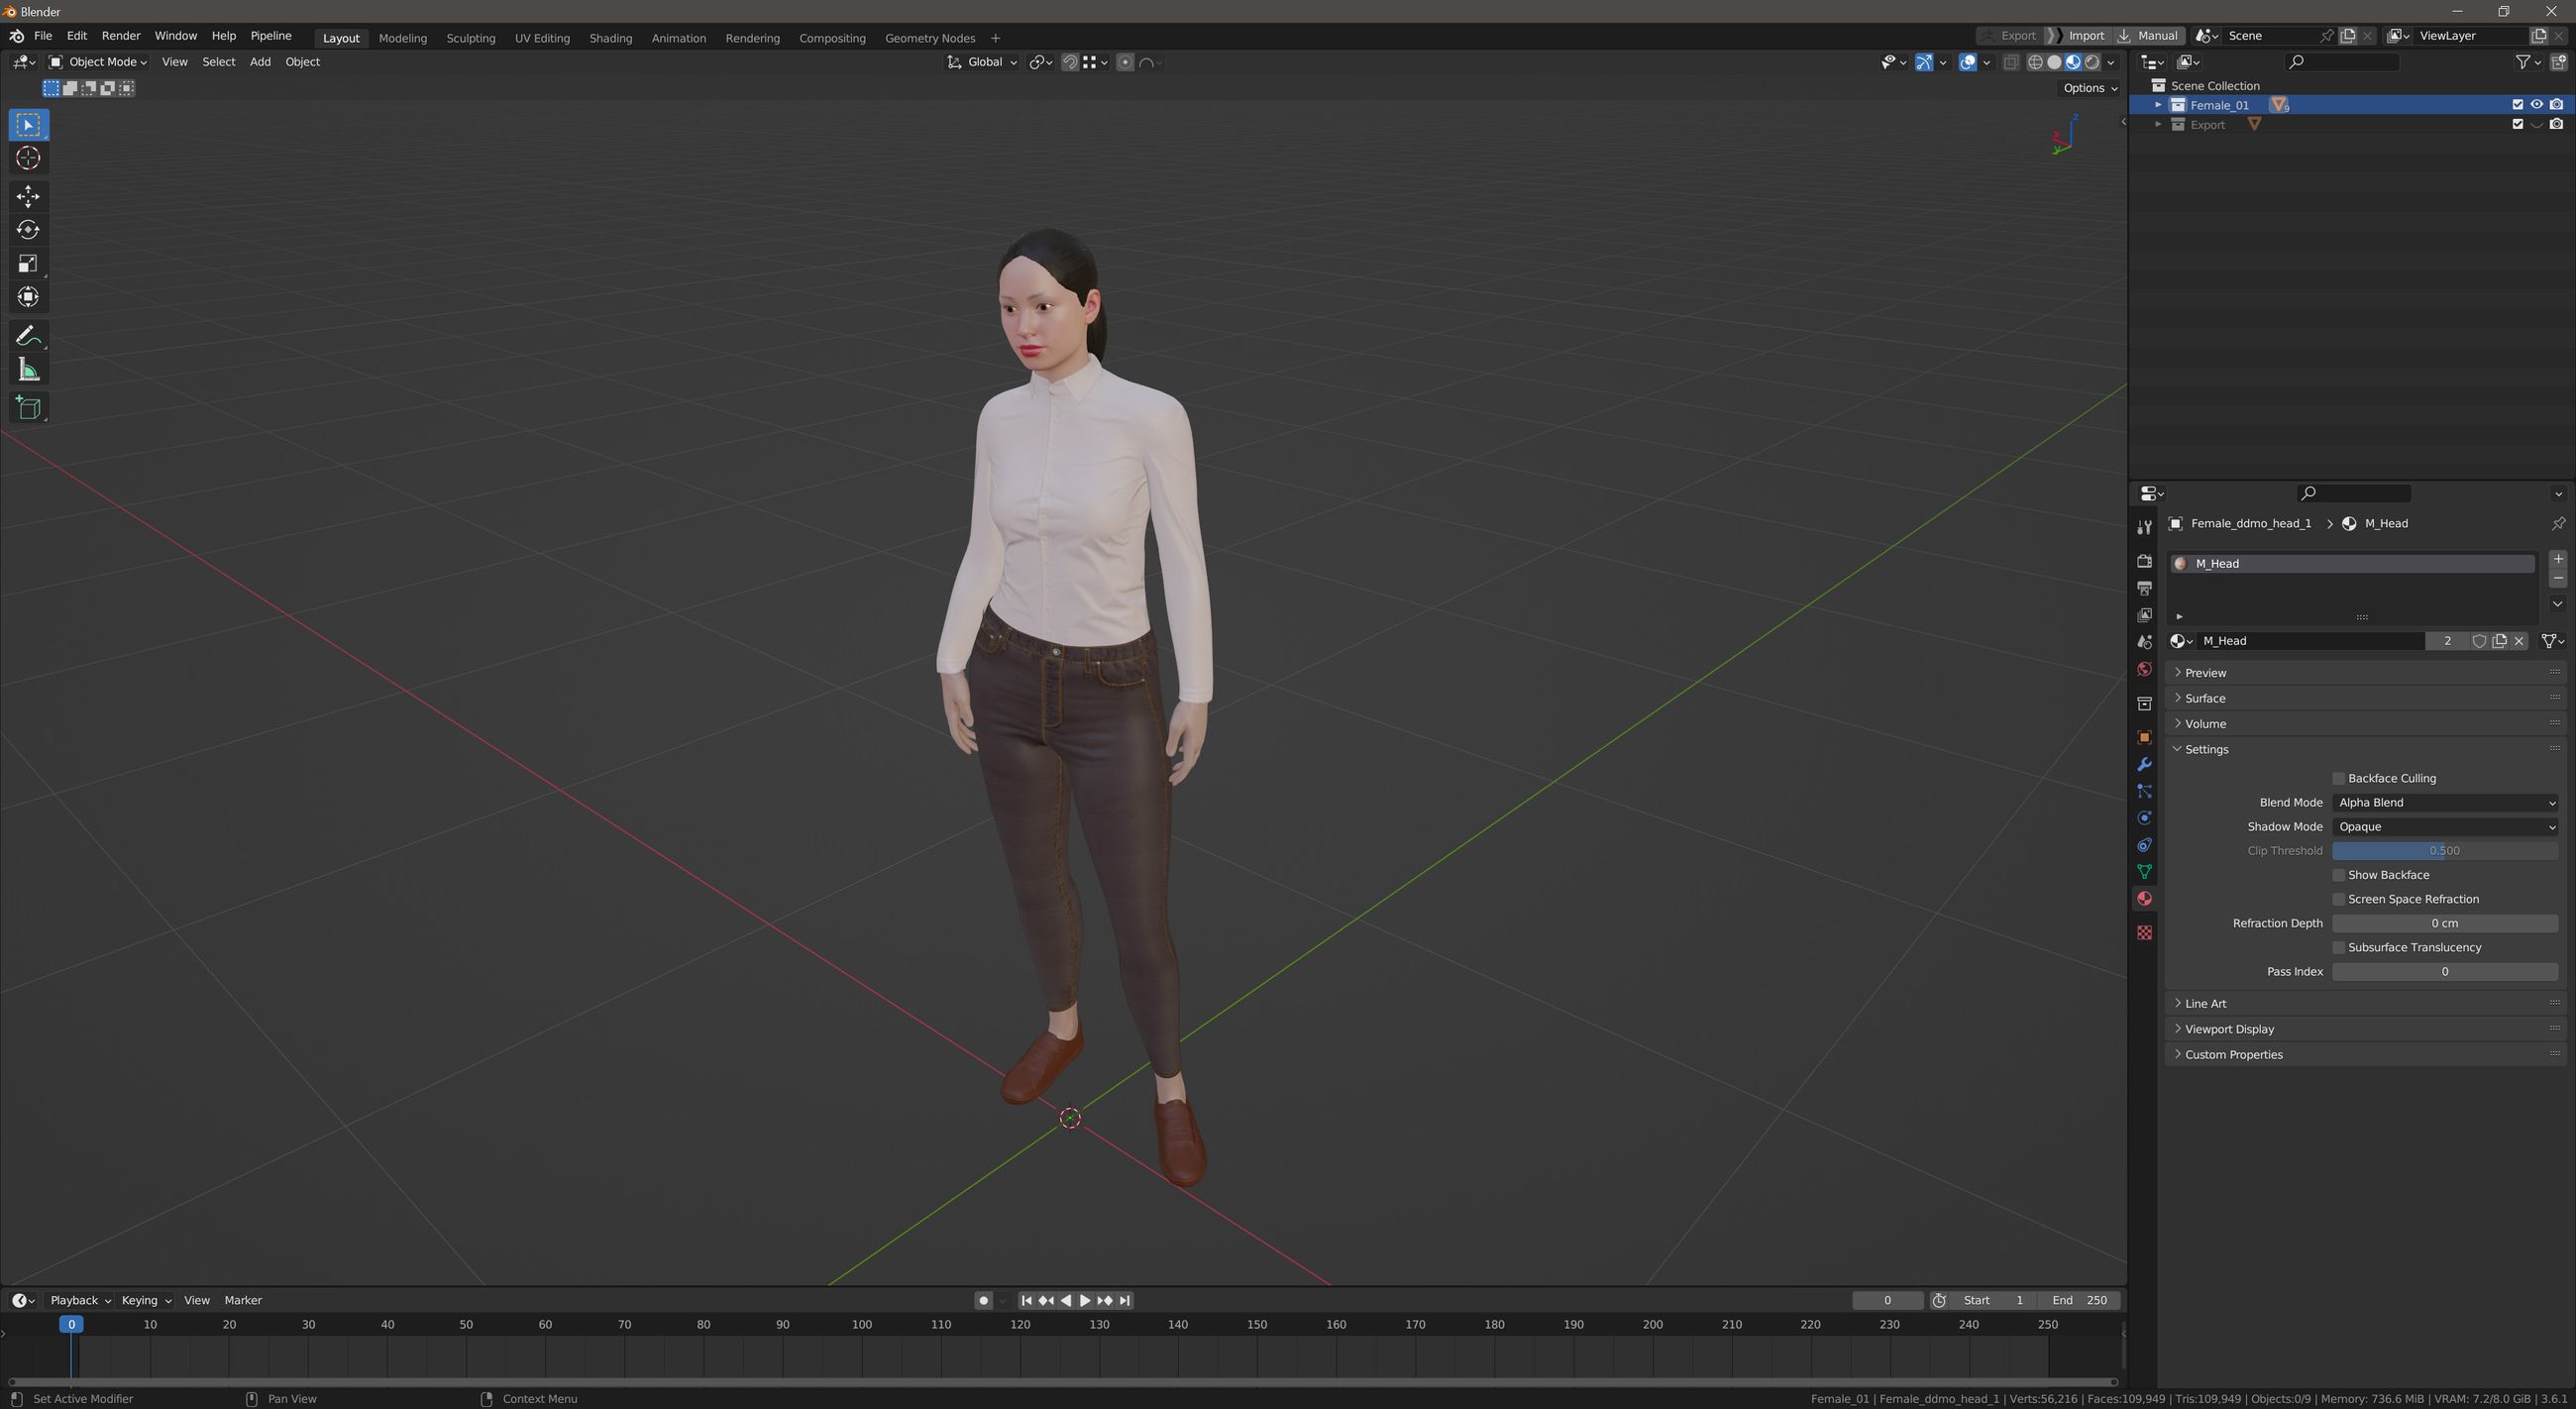Expand the Female_01 collection
Image resolution: width=2576 pixels, height=1409 pixels.
pos(2157,104)
